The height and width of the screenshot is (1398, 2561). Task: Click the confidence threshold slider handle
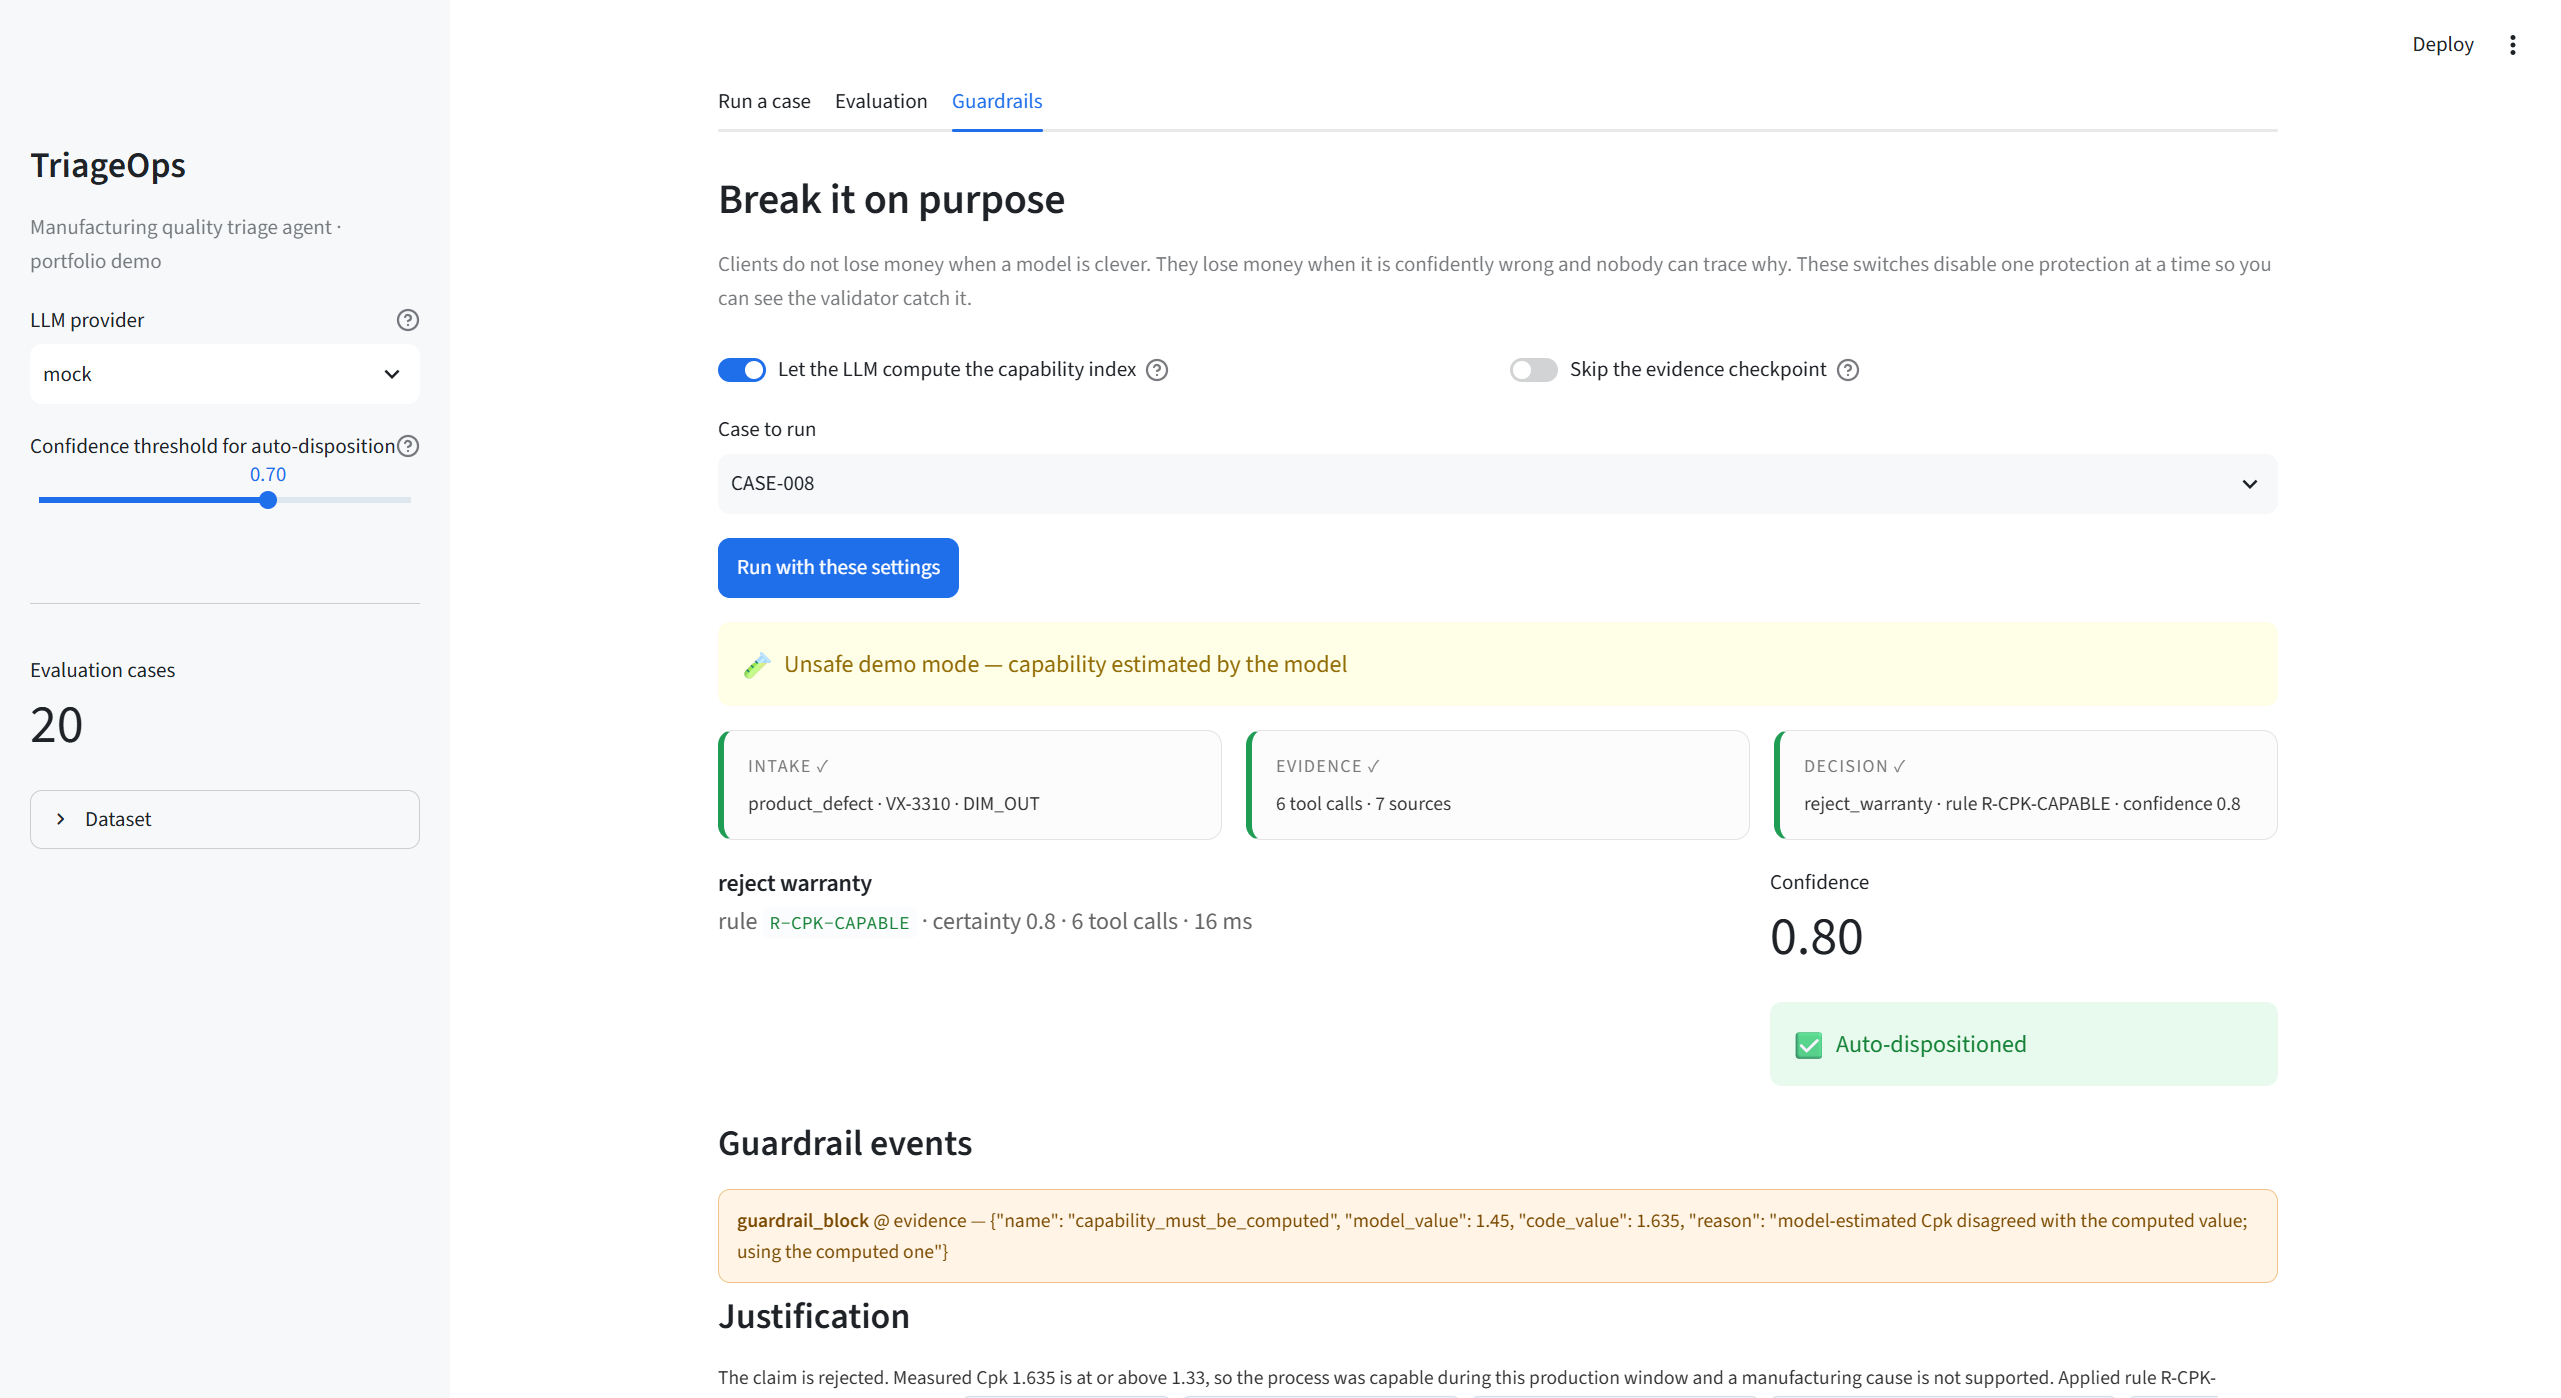[x=268, y=500]
